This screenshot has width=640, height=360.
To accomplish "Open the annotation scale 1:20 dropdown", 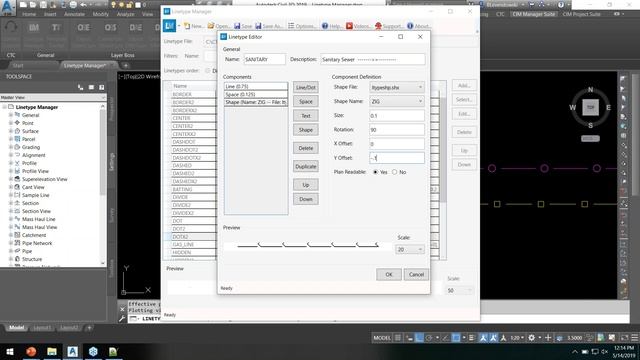I will 517,338.
